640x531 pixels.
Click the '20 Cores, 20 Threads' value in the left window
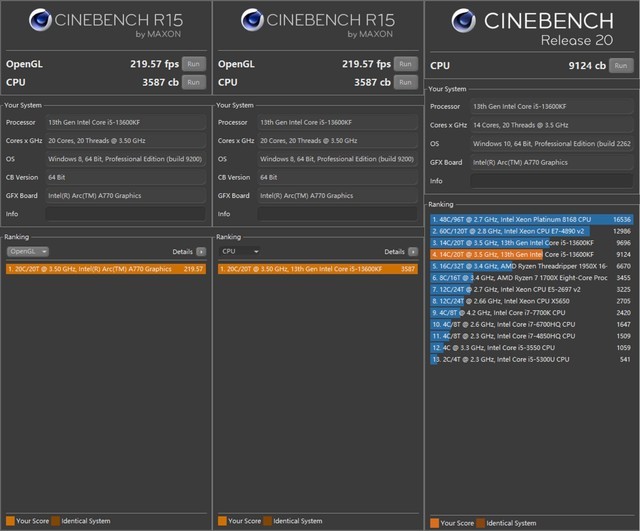(125, 141)
